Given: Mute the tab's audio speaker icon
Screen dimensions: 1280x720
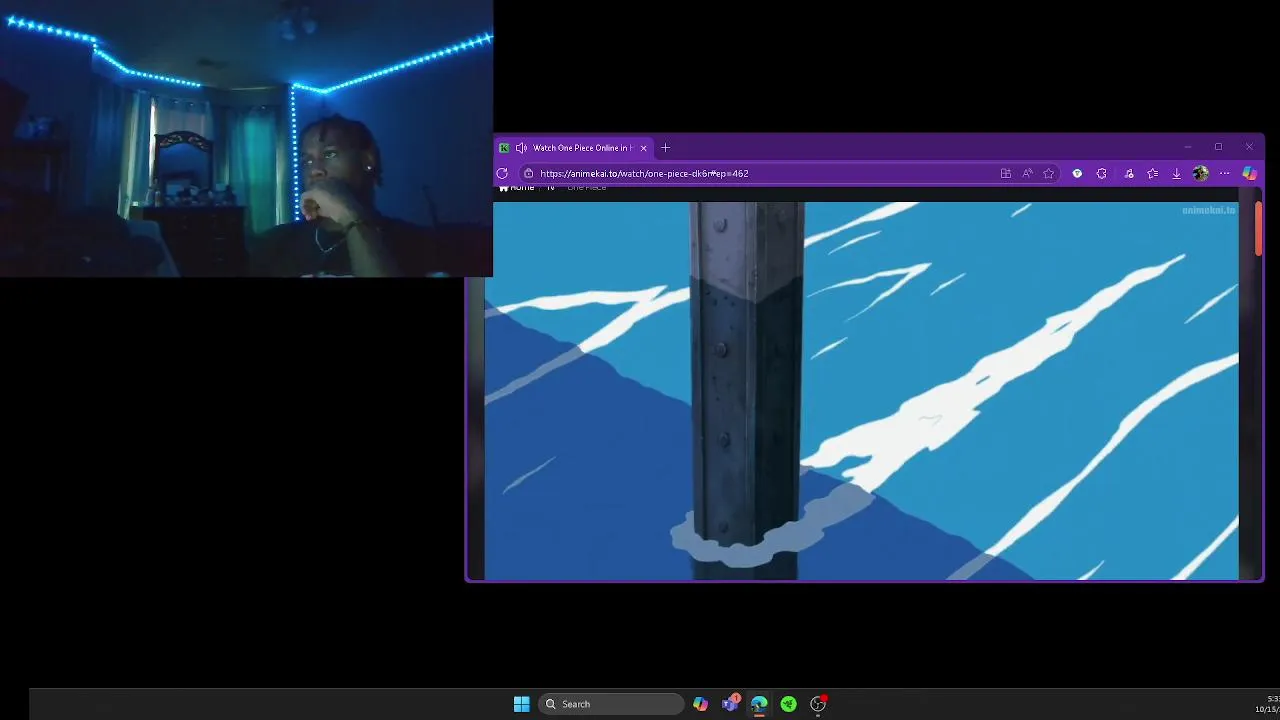Looking at the screenshot, I should tap(521, 148).
